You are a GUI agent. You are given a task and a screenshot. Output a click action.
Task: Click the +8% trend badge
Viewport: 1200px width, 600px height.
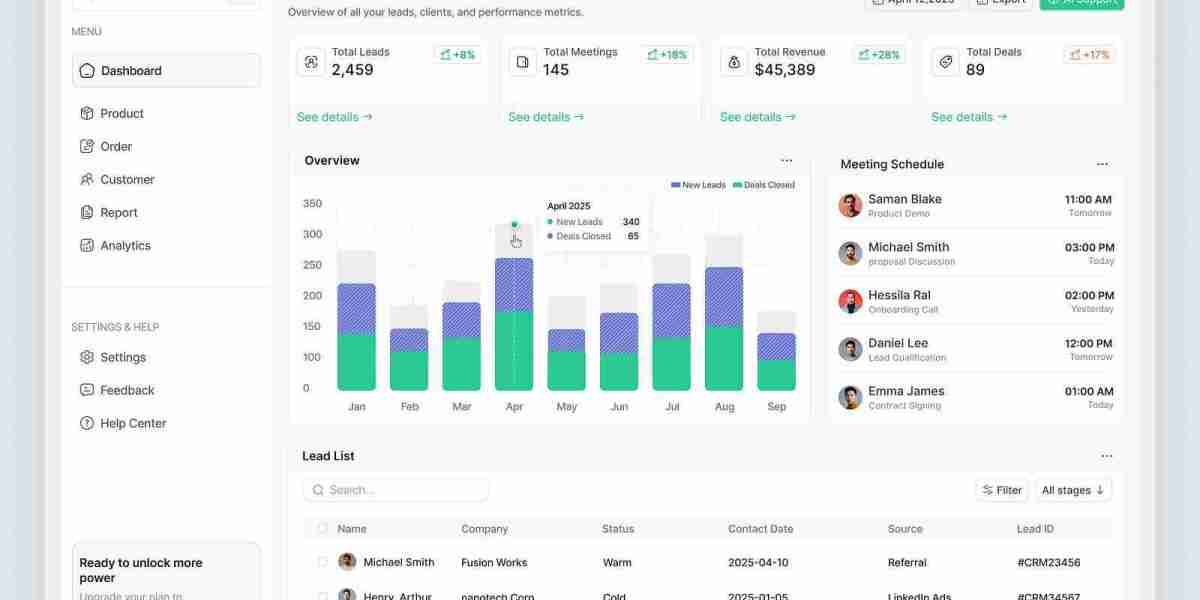(x=457, y=55)
